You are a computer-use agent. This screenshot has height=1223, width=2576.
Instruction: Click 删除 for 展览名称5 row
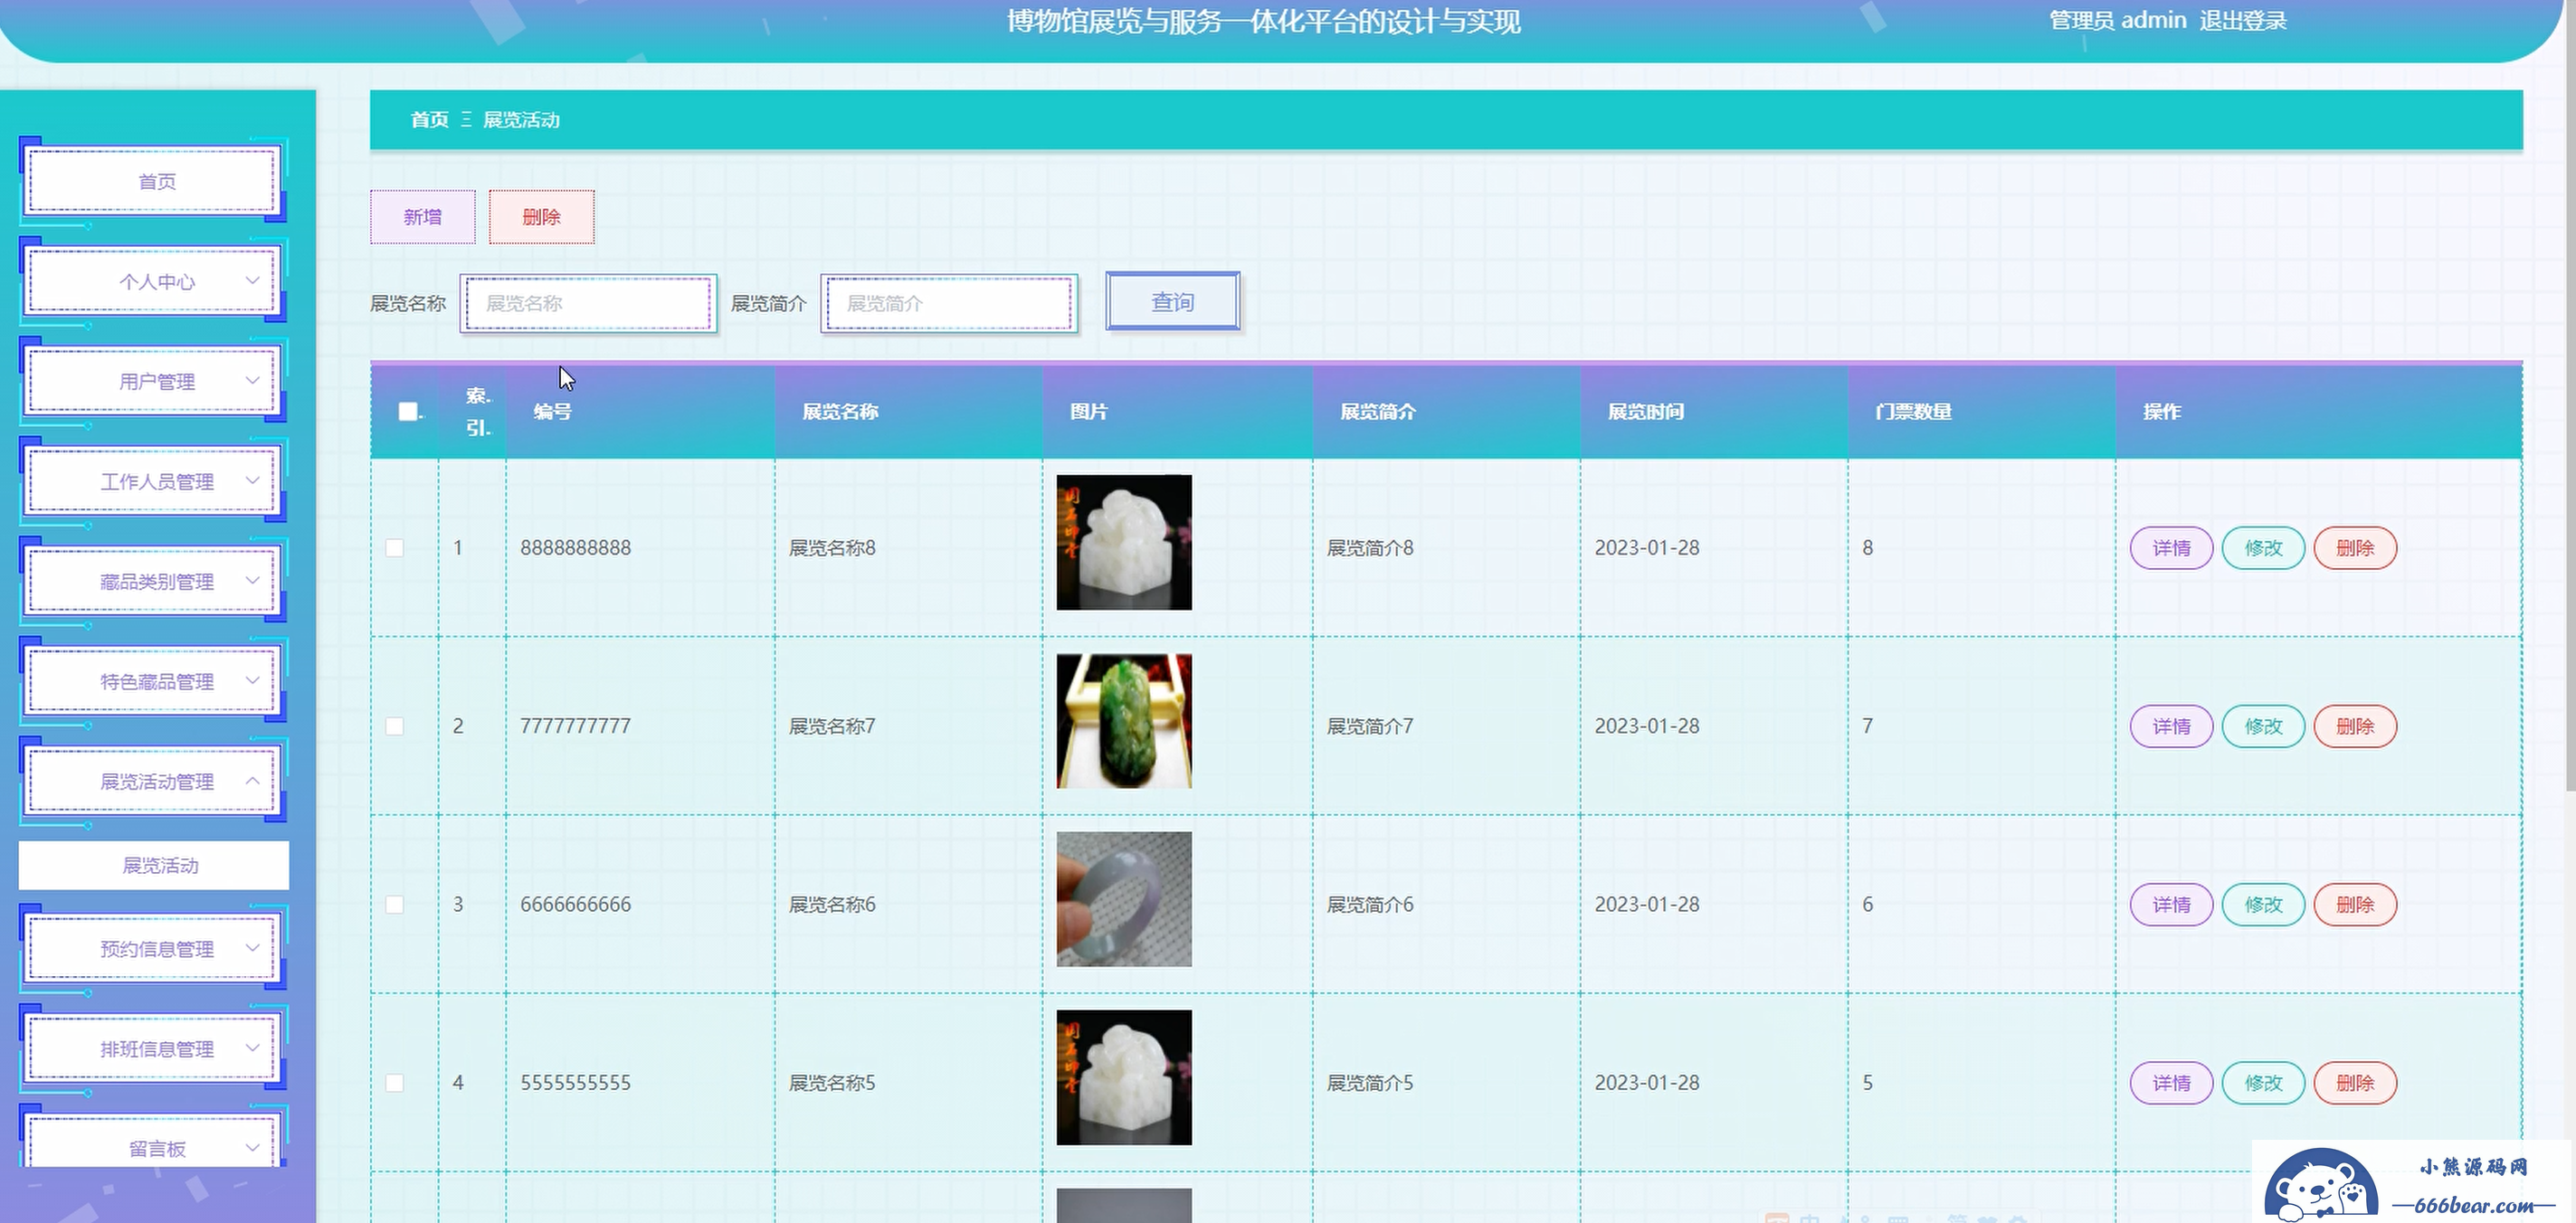point(2355,1083)
